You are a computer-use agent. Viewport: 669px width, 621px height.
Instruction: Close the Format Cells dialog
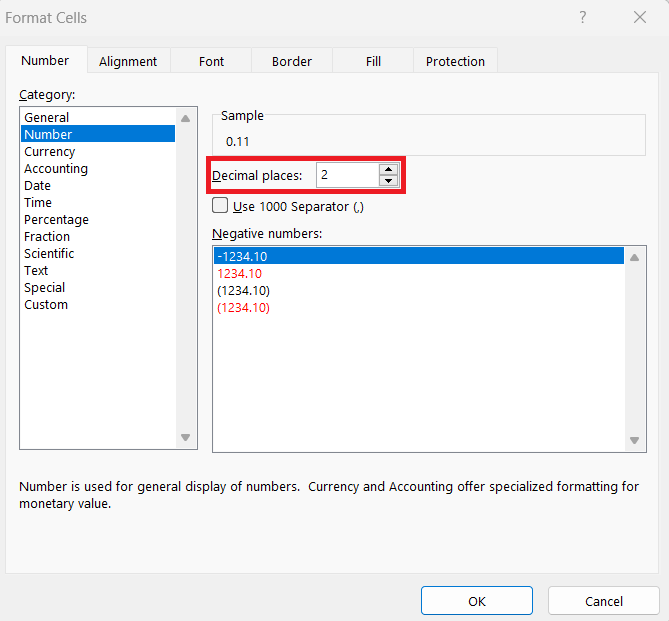click(x=640, y=17)
